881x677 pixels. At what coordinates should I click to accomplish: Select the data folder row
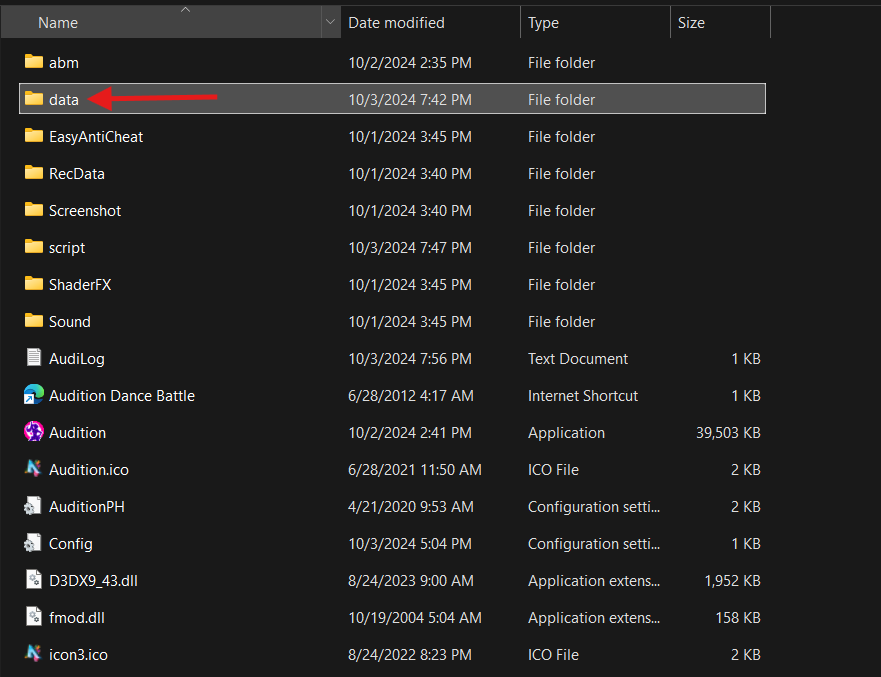tap(392, 99)
